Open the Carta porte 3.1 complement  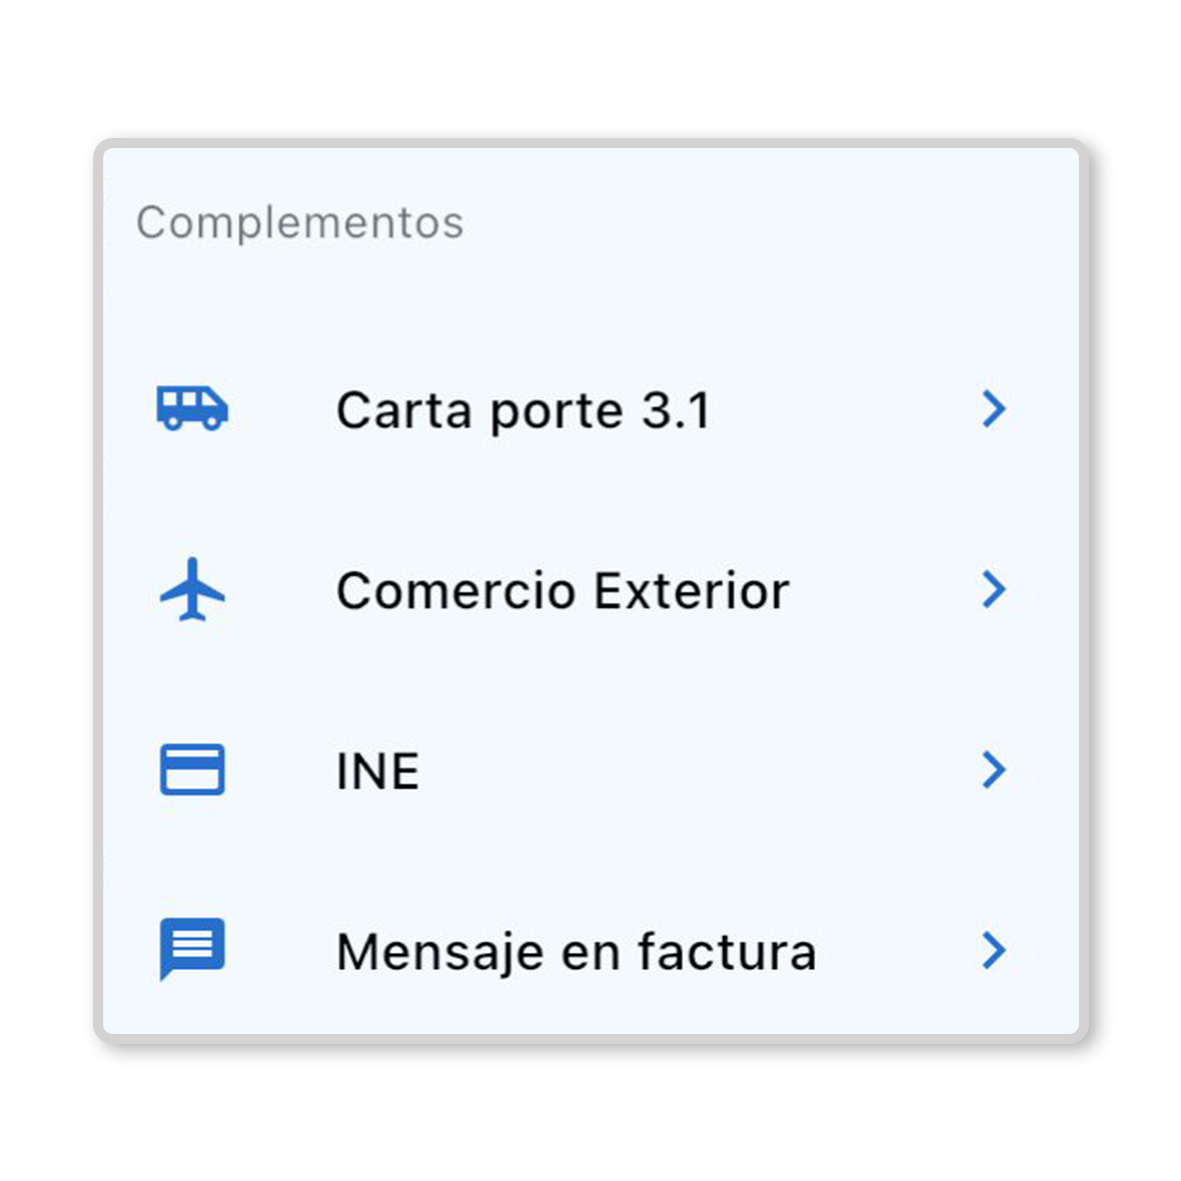pos(523,410)
